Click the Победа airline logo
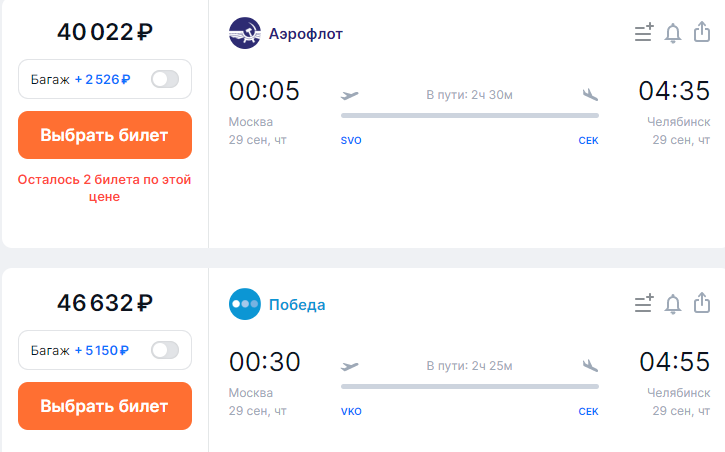This screenshot has height=452, width=725. coord(245,304)
